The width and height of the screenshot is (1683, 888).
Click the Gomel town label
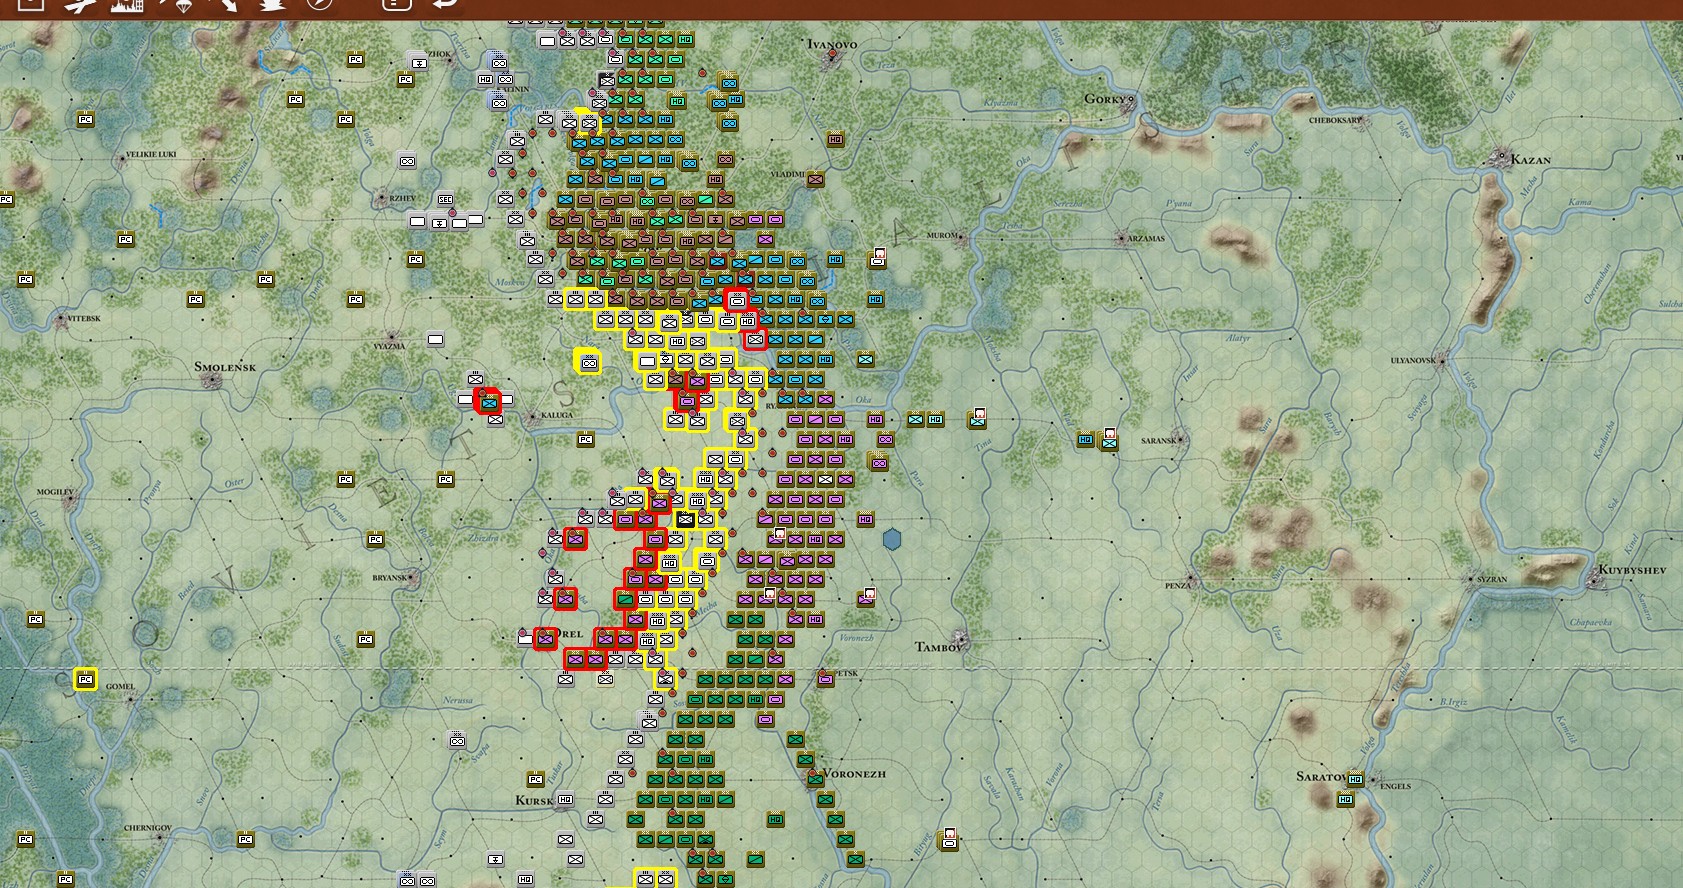(x=120, y=687)
